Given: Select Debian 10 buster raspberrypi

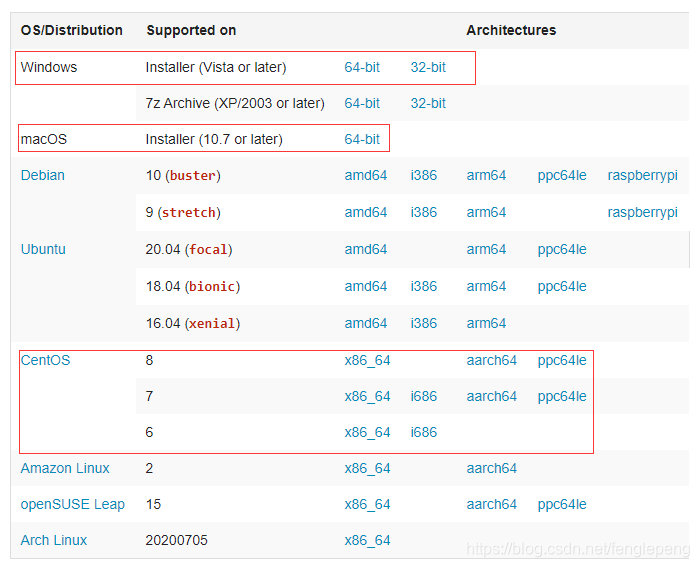Looking at the screenshot, I should [642, 175].
